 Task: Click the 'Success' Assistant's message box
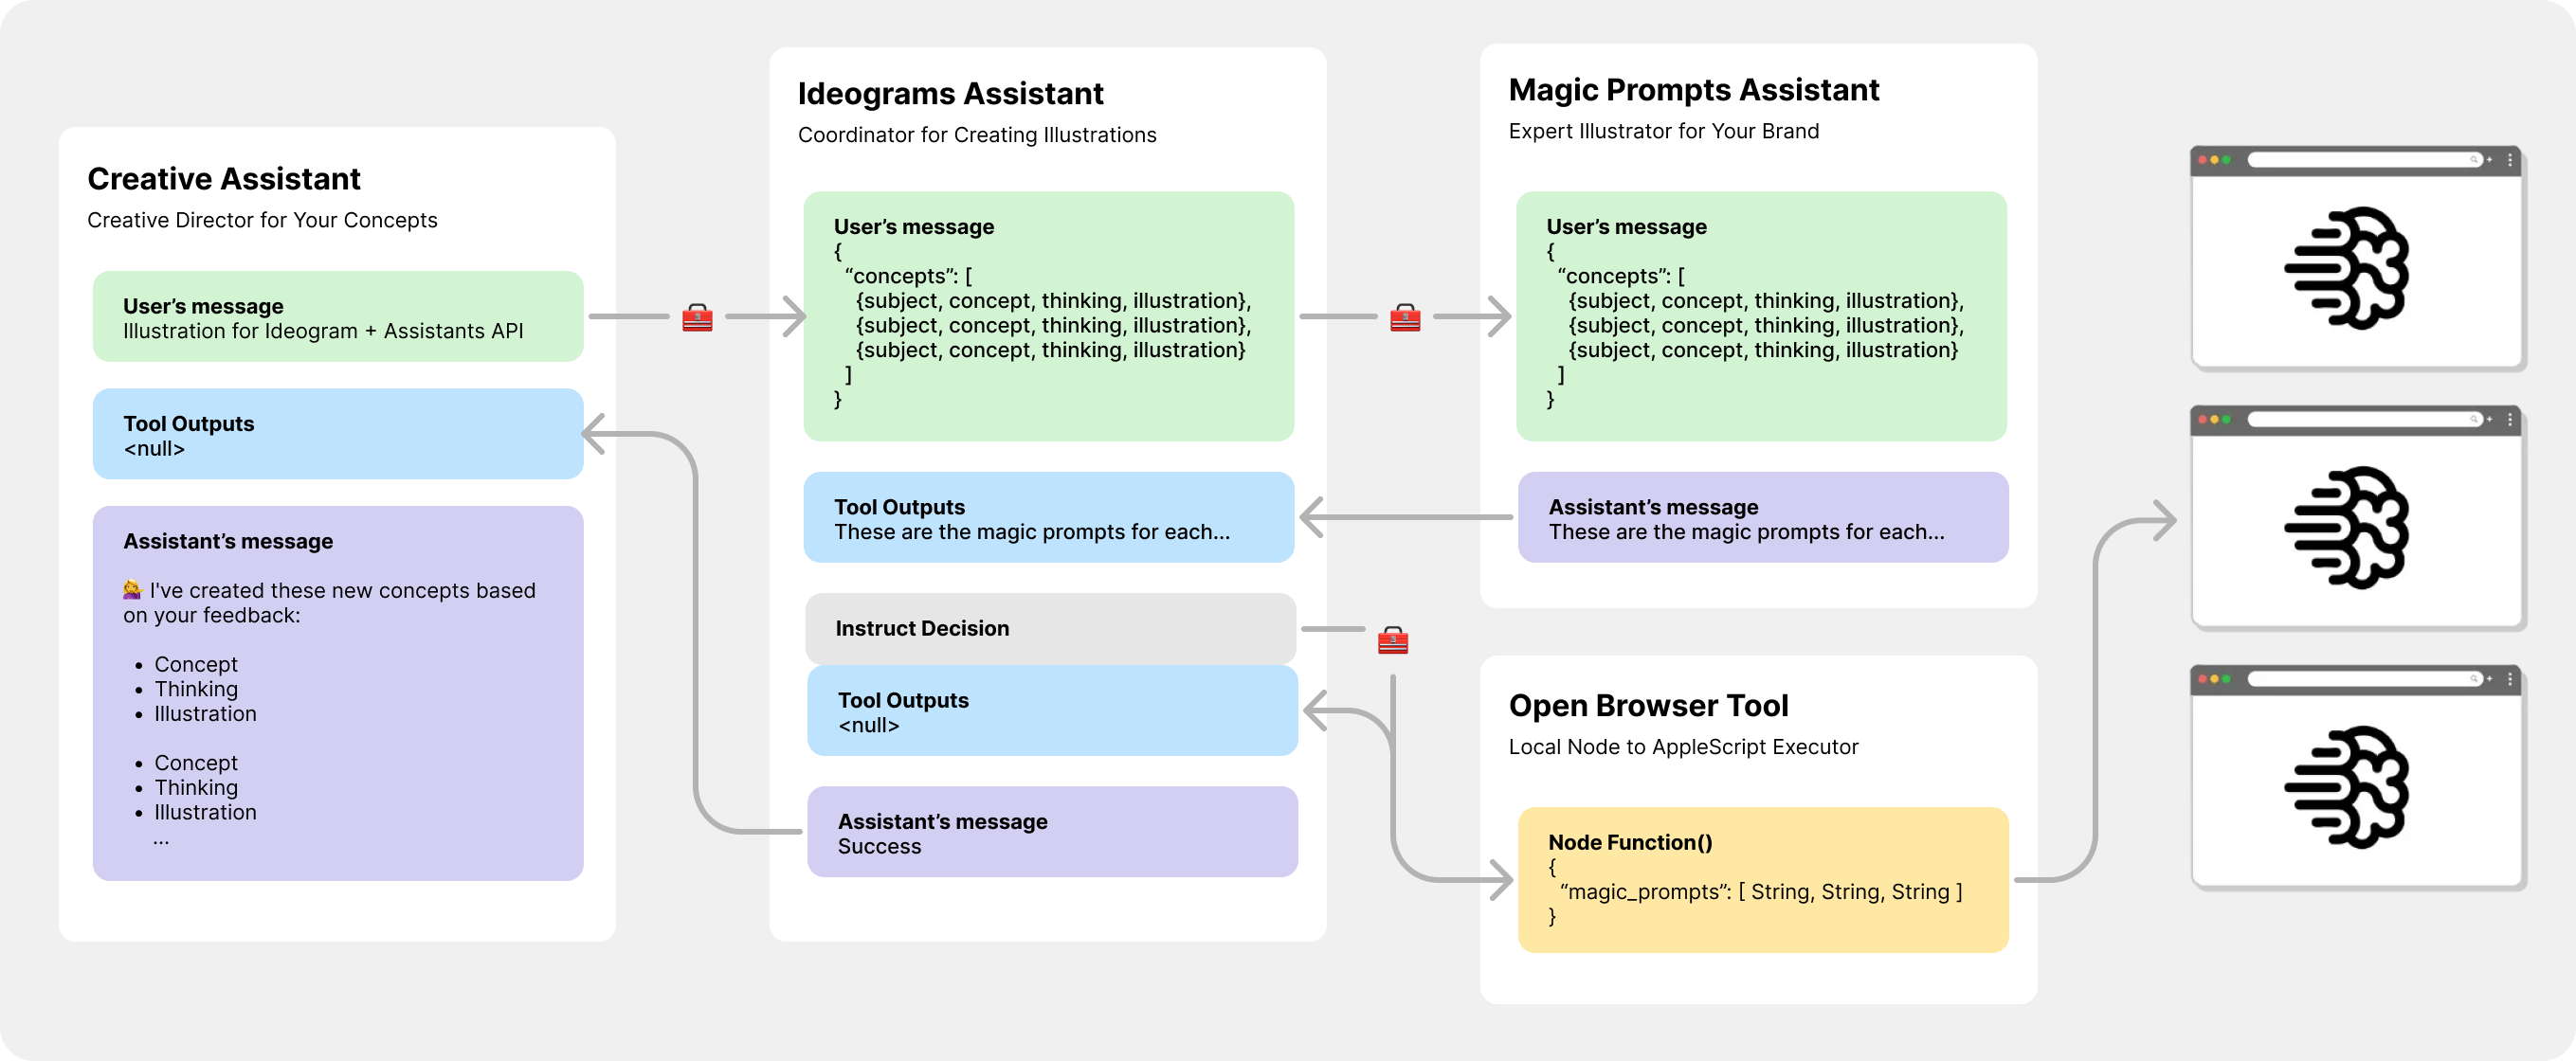(x=1052, y=832)
